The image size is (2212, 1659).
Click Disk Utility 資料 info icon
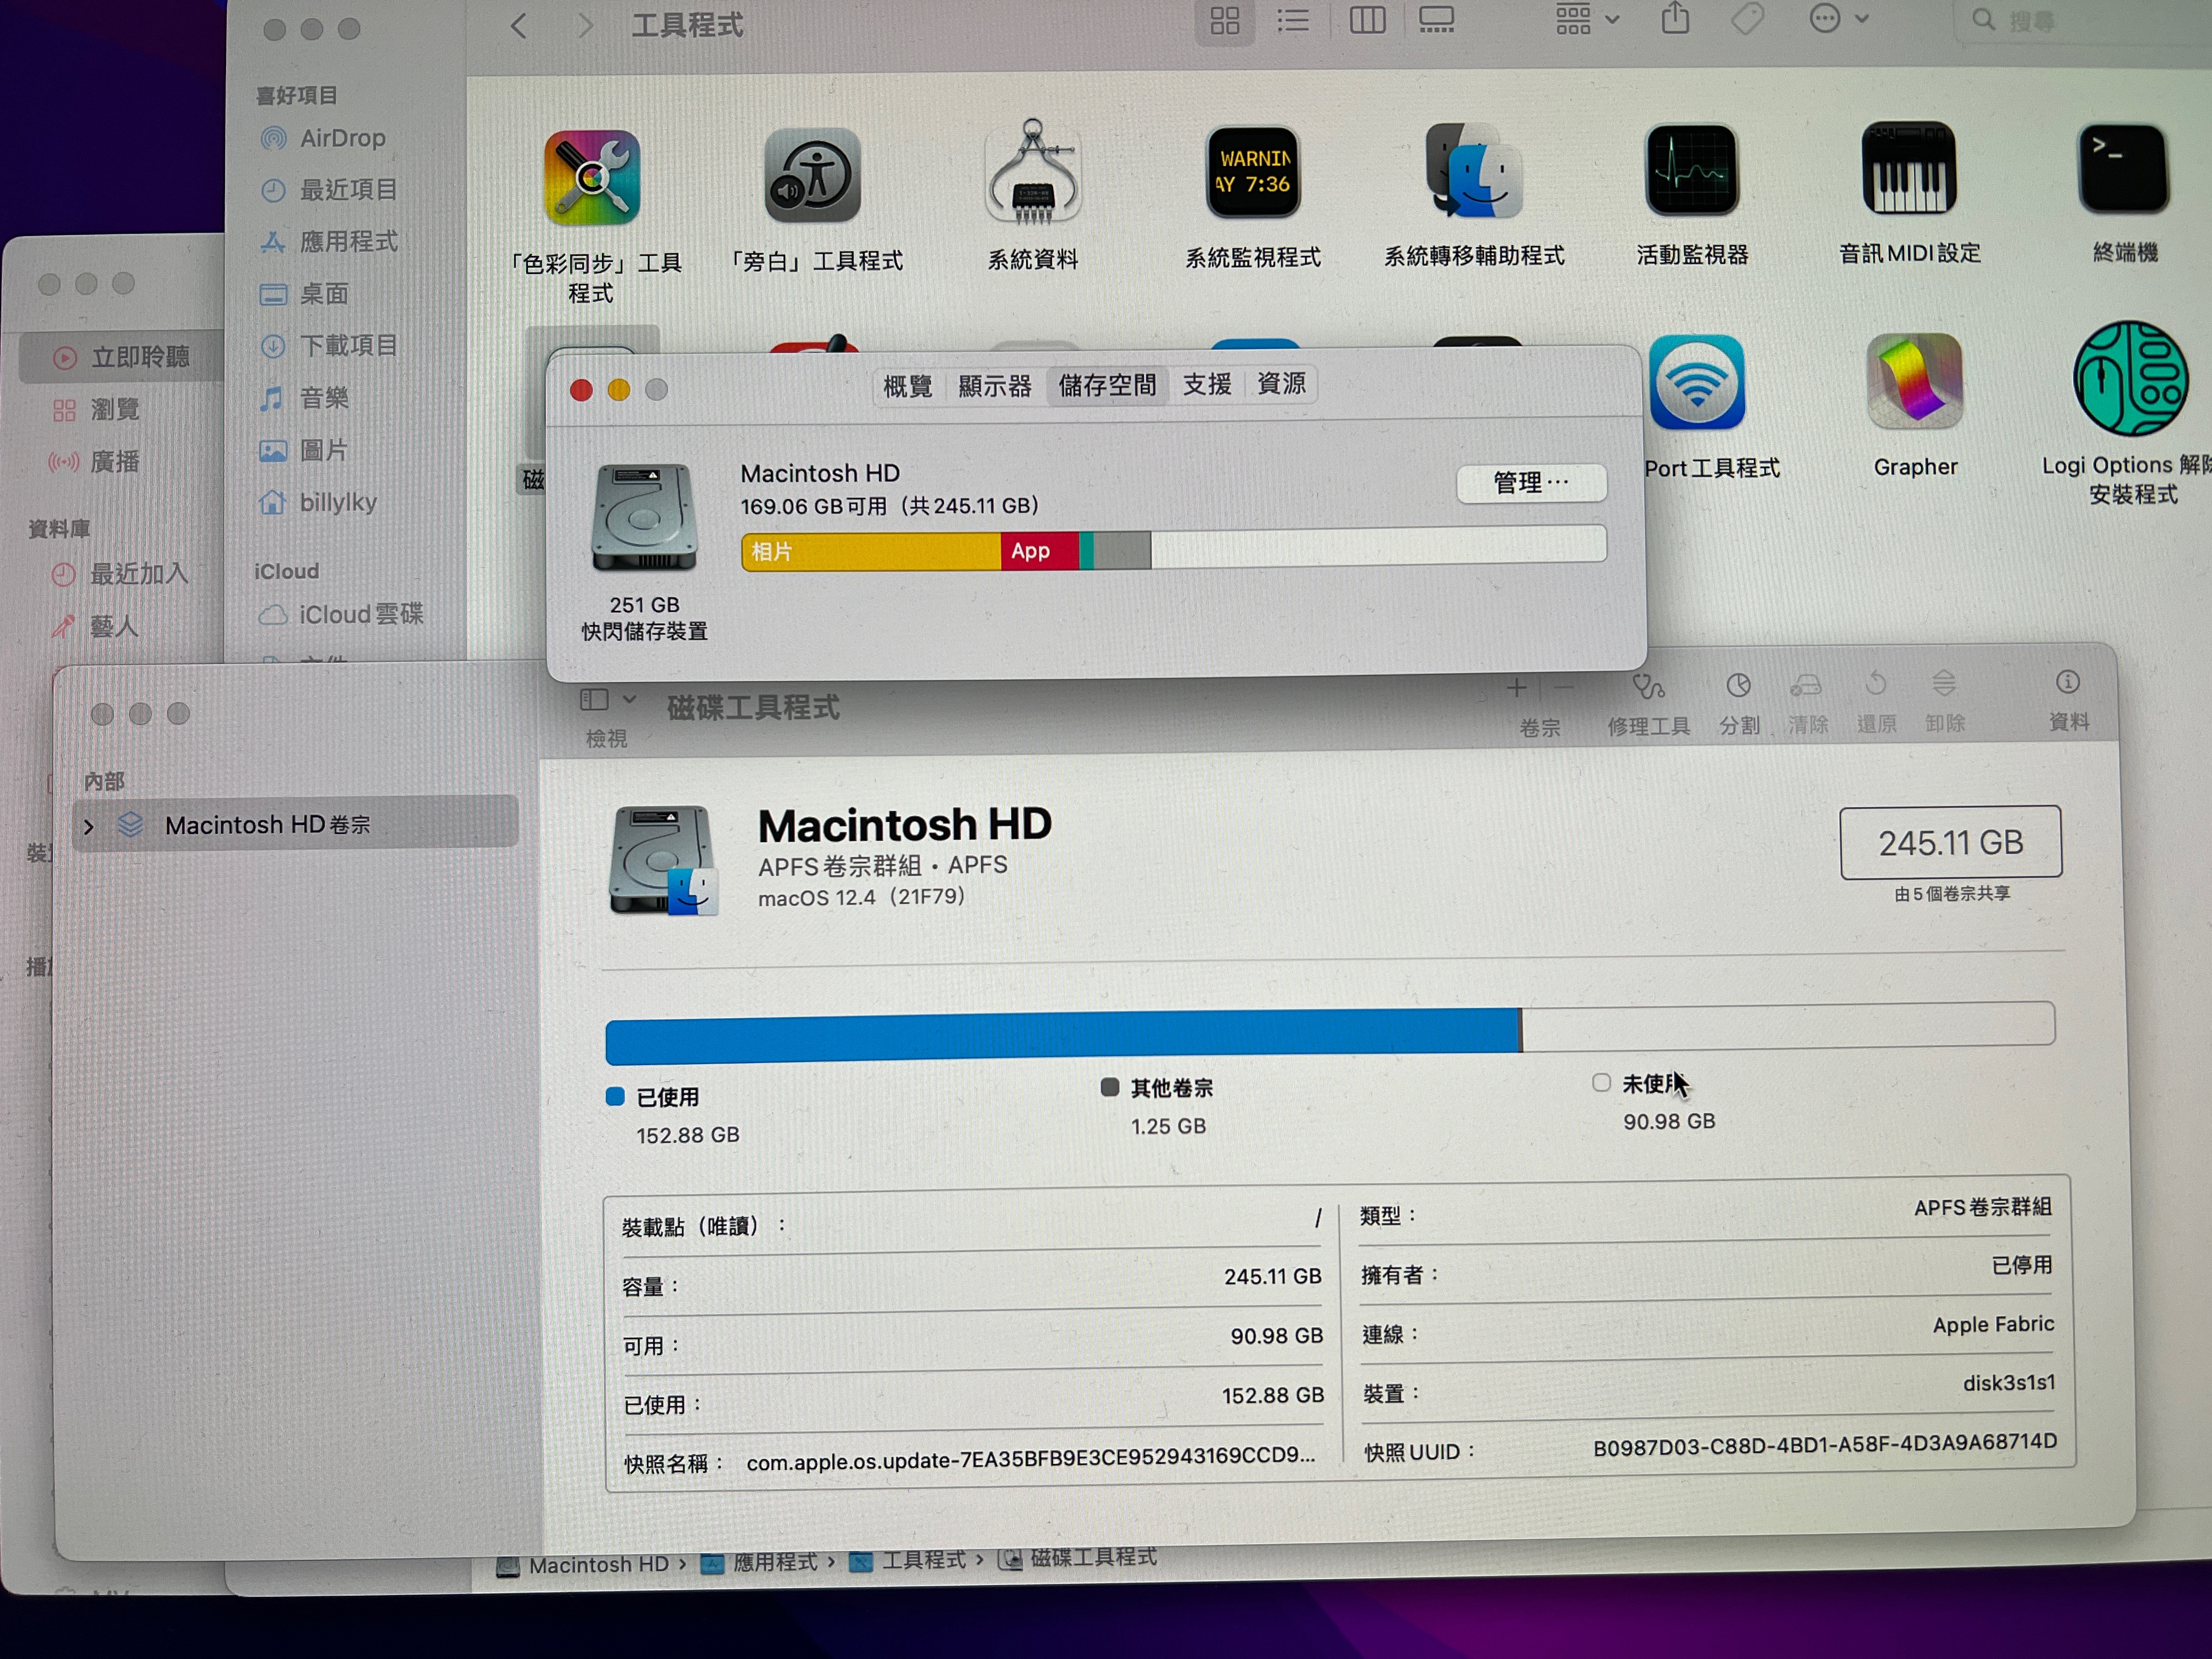point(2068,683)
